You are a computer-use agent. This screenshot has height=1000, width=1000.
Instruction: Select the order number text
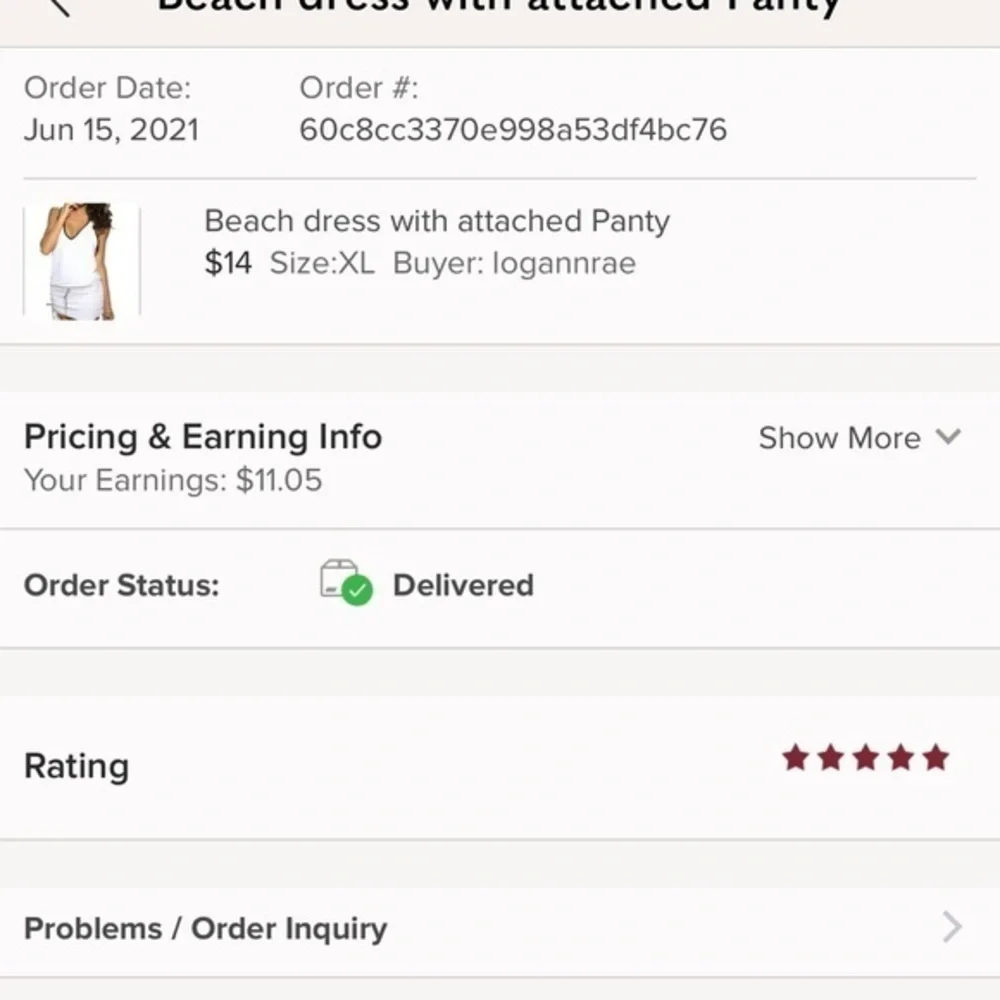pyautogui.click(x=515, y=129)
